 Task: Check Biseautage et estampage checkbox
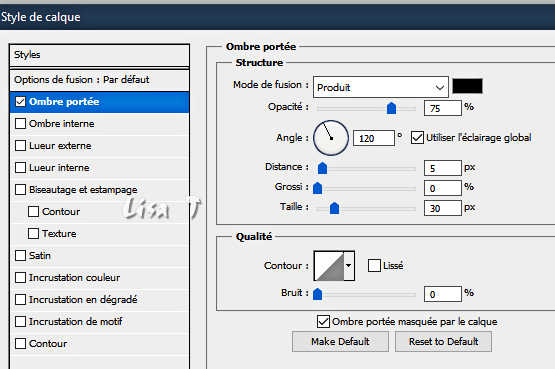pos(21,190)
